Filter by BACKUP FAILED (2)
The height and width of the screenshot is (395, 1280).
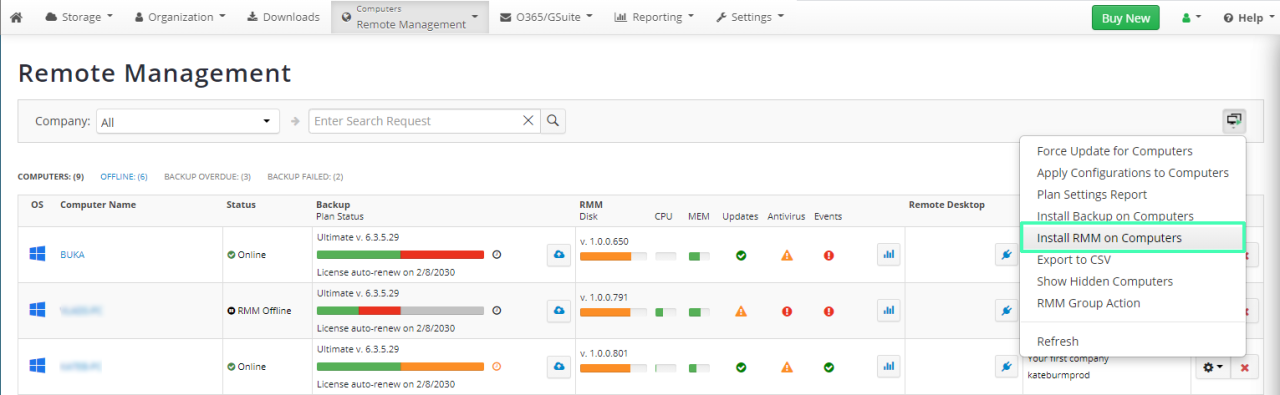[305, 176]
